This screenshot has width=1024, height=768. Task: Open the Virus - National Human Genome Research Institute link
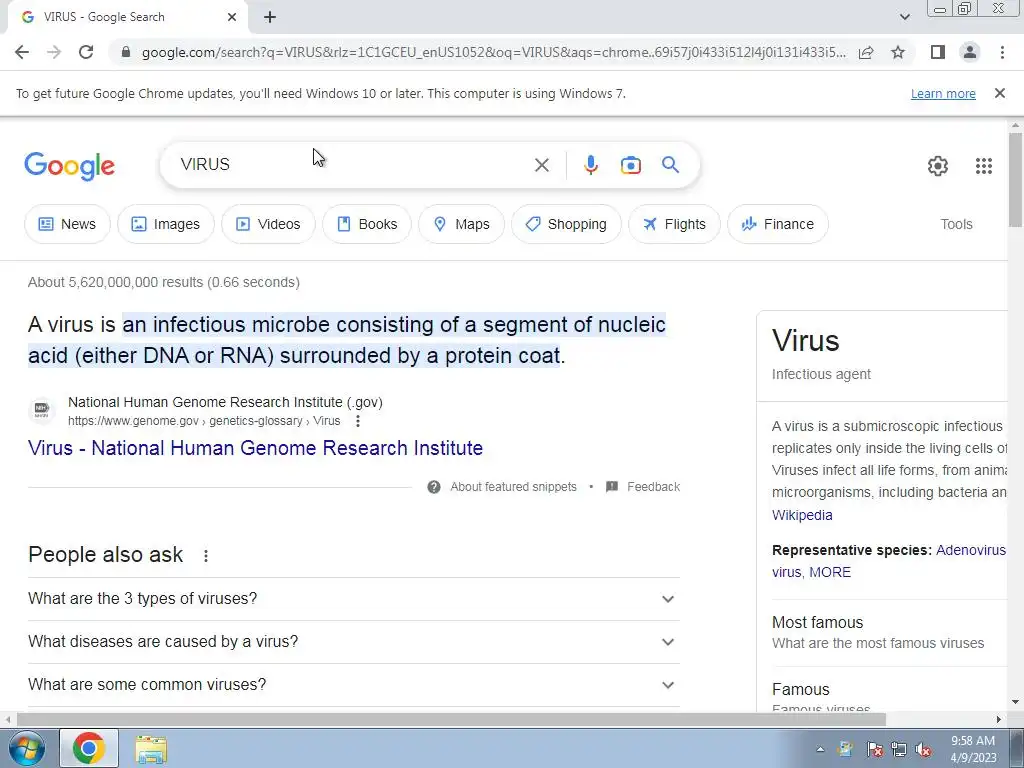coord(255,448)
